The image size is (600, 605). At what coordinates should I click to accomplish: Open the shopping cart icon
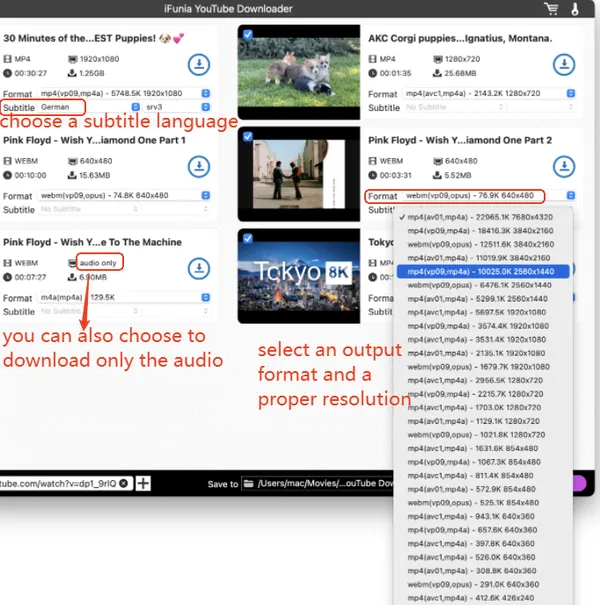point(551,10)
